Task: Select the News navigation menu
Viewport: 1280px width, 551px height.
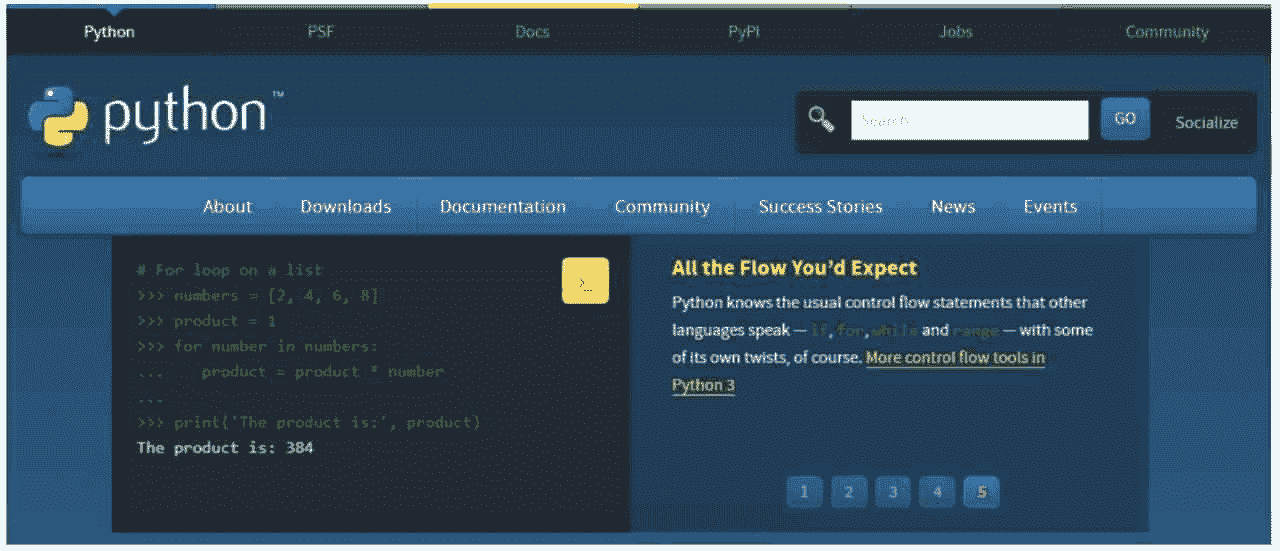Action: point(952,207)
